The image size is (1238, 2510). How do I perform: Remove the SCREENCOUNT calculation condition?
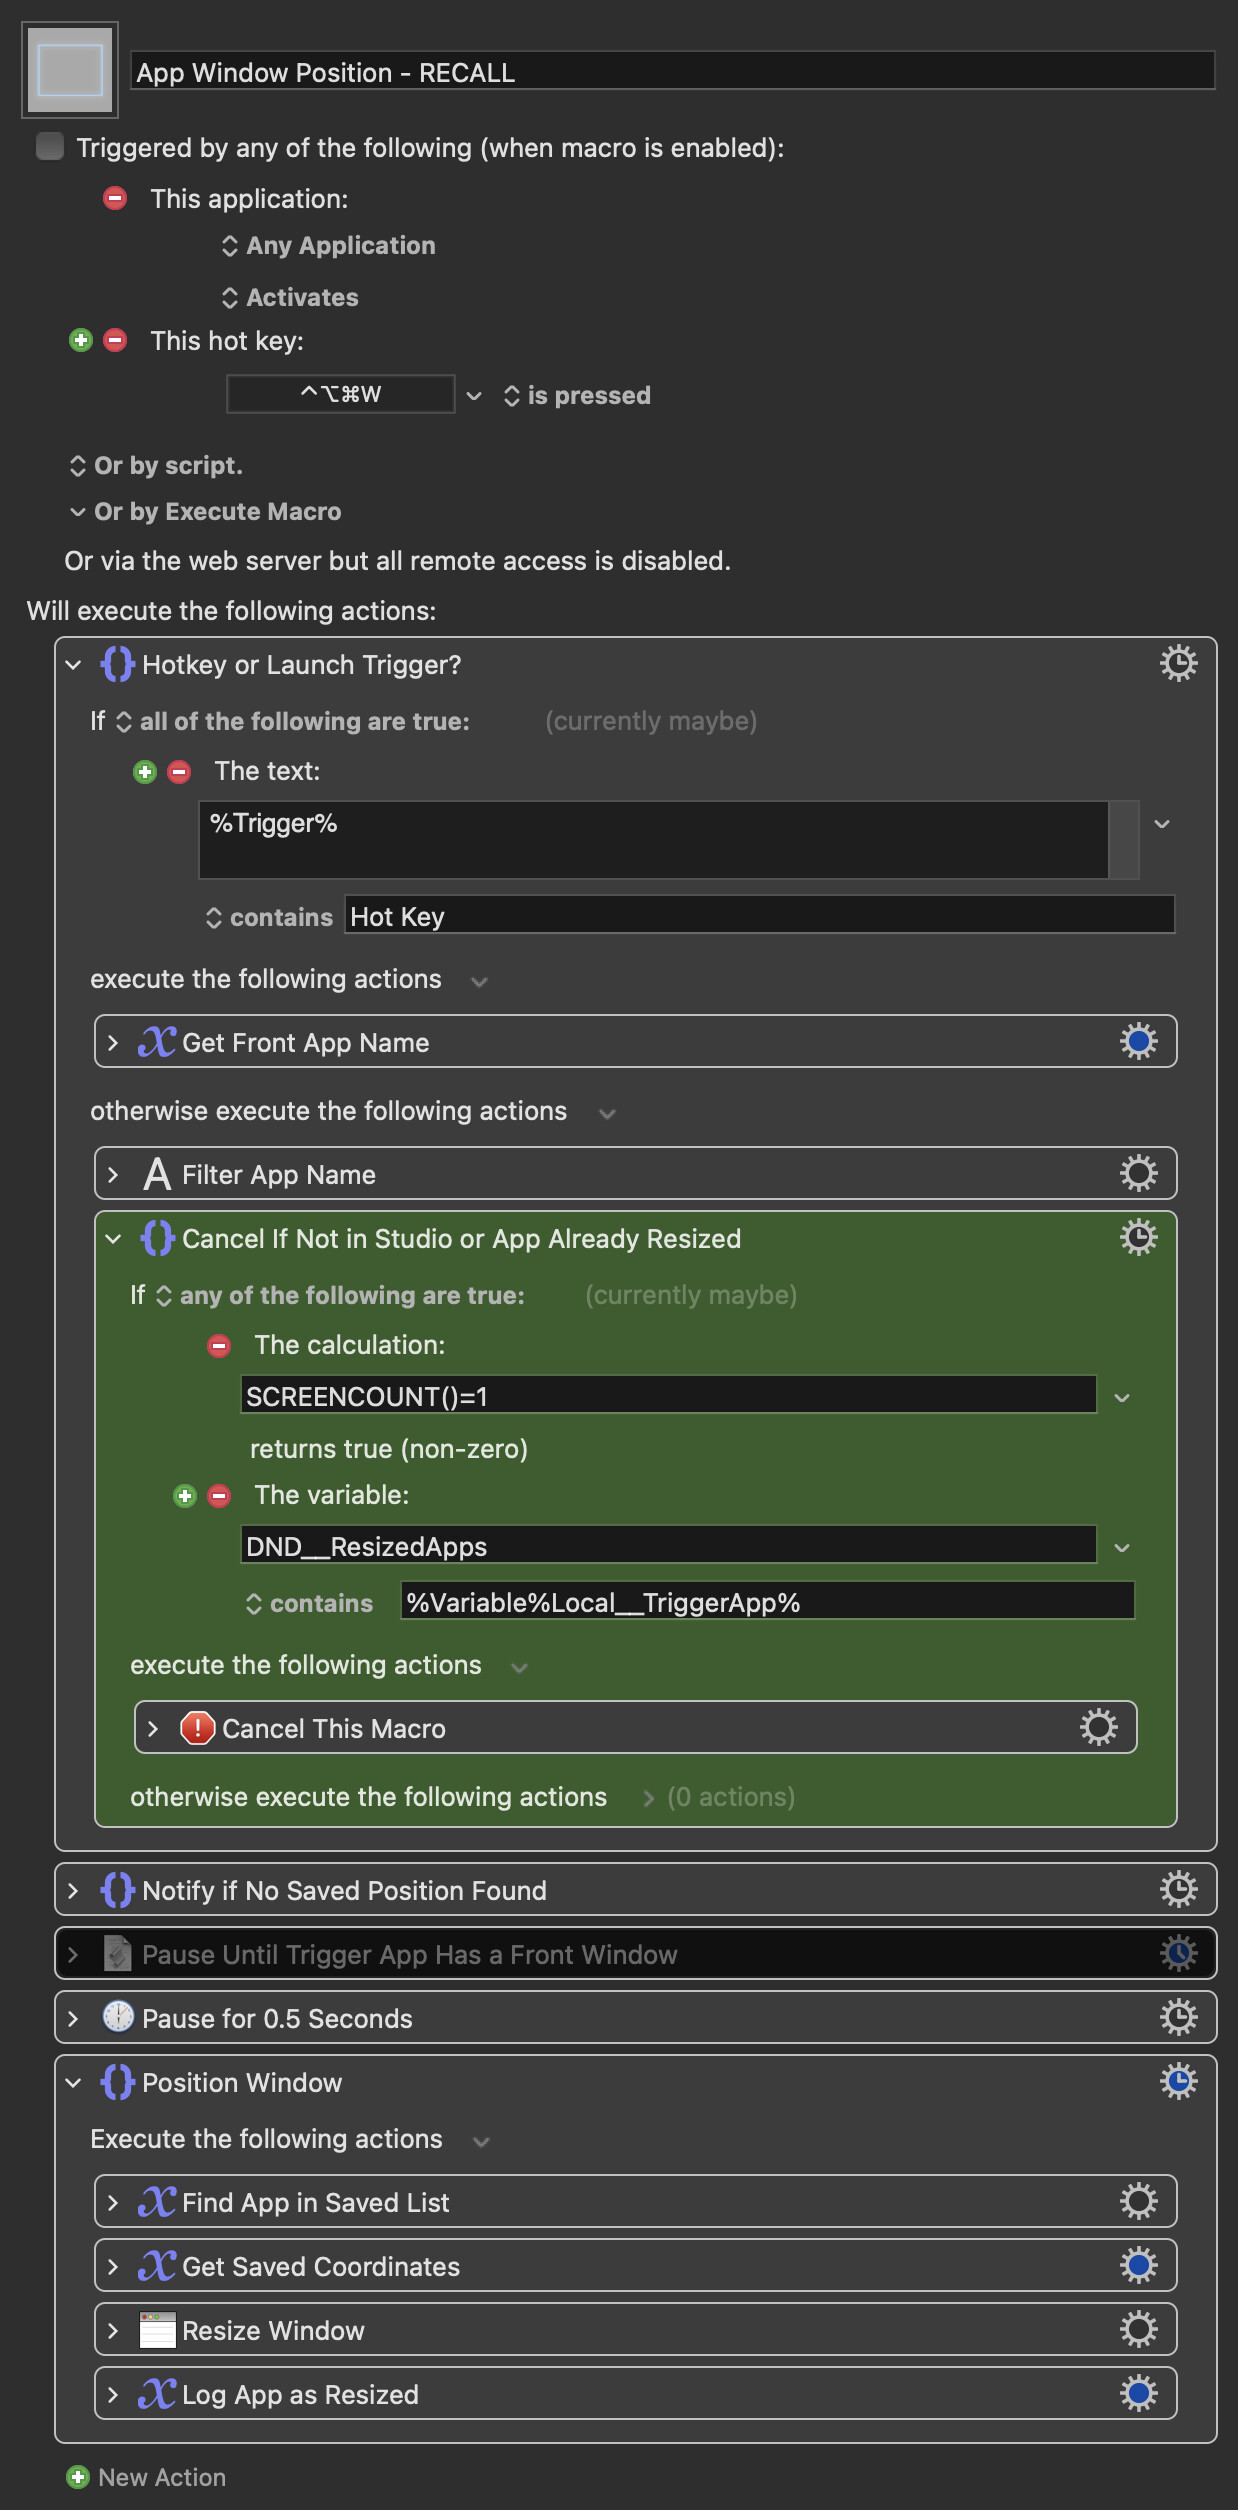(x=219, y=1345)
